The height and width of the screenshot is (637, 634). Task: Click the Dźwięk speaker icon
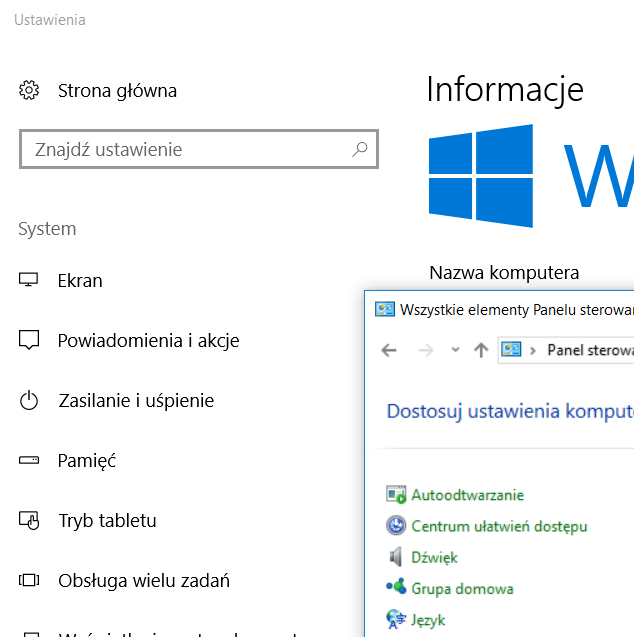click(396, 557)
